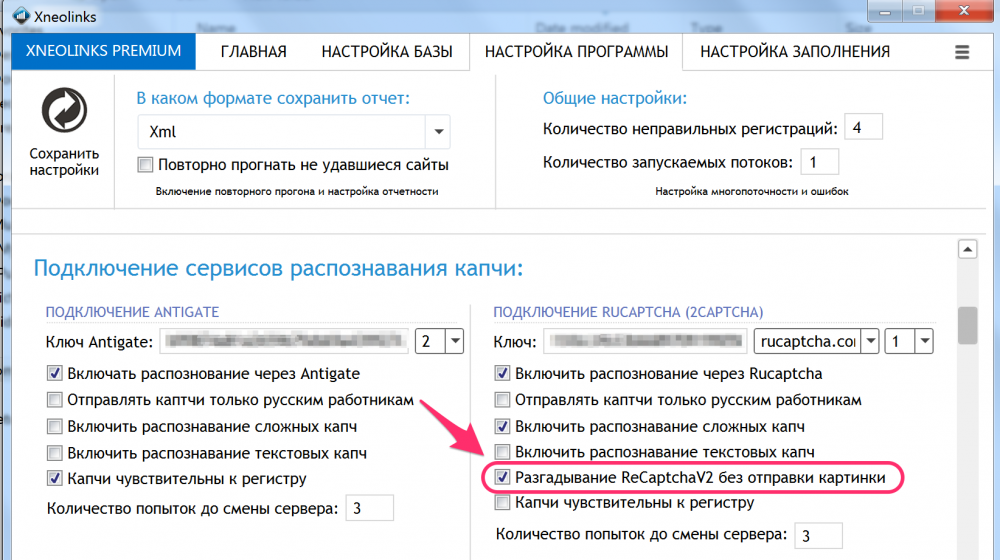1000x560 pixels.
Task: Open the hamburger menu icon
Action: pyautogui.click(x=962, y=52)
